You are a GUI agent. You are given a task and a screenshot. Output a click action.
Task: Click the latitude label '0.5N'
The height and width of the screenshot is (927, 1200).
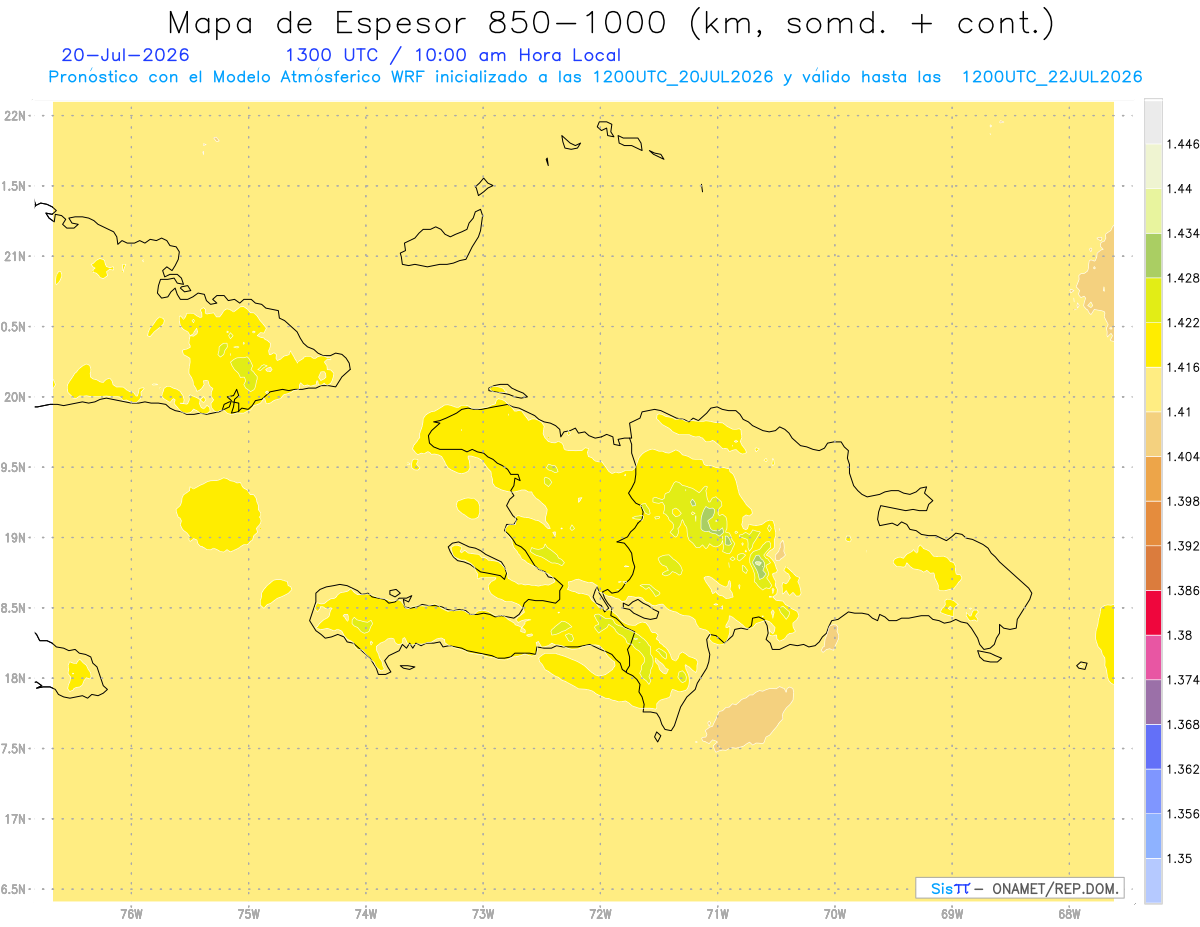pyautogui.click(x=15, y=327)
